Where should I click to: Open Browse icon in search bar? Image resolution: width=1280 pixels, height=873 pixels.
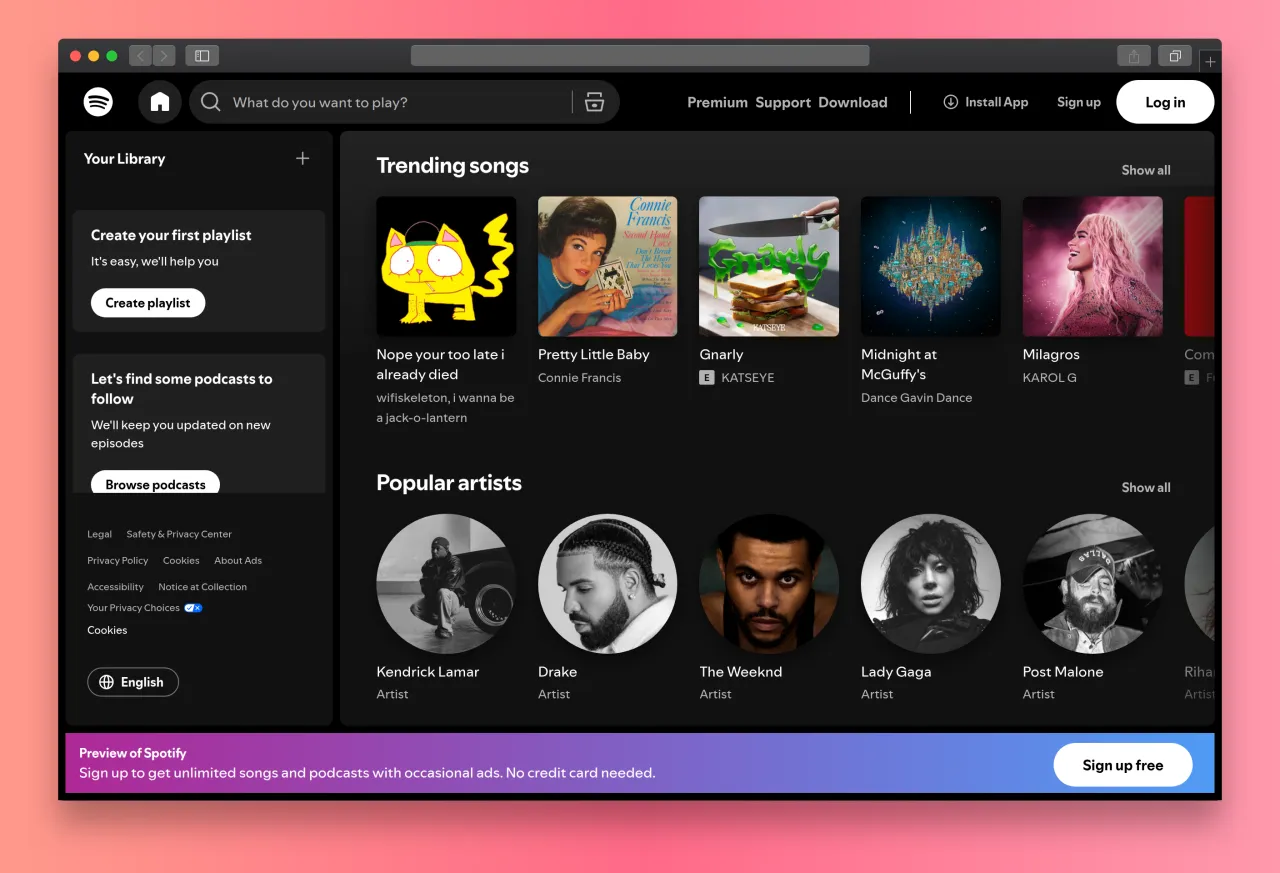click(x=594, y=102)
